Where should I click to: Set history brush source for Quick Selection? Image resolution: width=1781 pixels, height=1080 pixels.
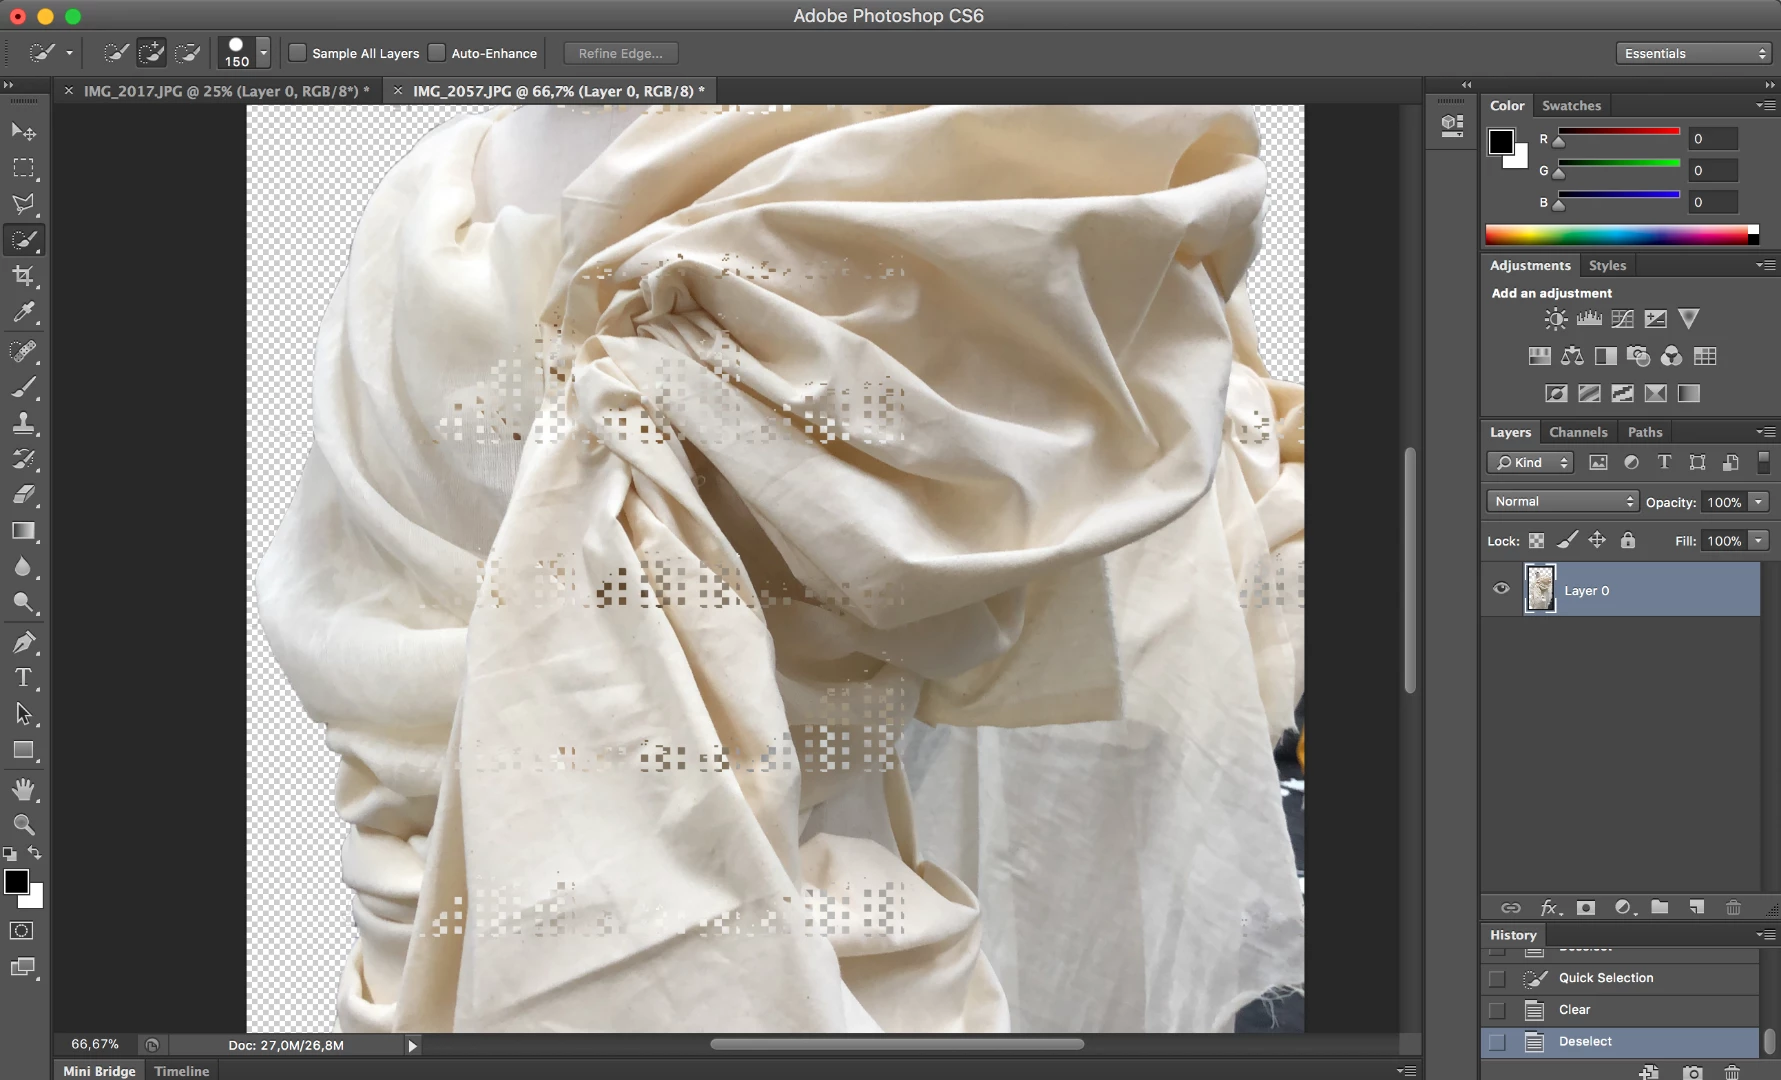coord(1496,978)
